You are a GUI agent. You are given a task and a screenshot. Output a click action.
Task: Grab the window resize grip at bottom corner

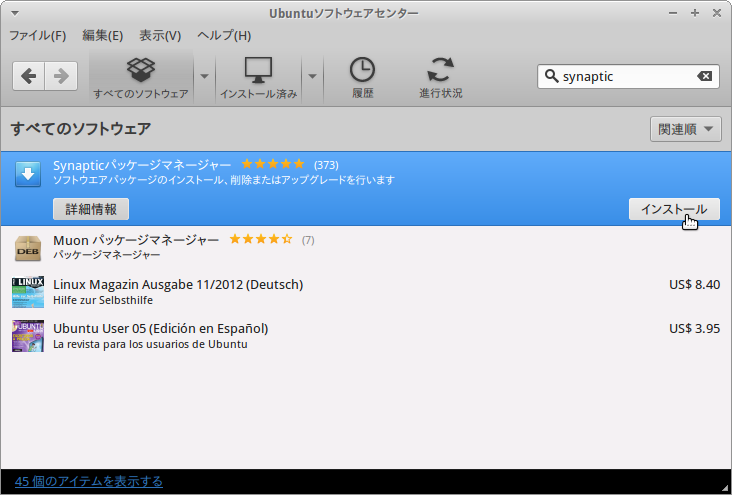pos(725,488)
